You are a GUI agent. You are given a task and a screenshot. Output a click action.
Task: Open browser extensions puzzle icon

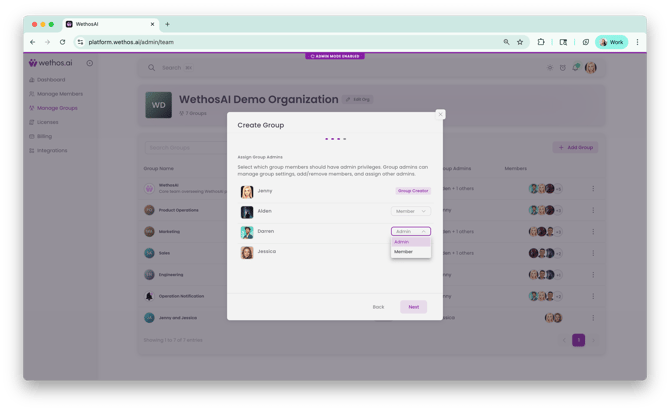tap(541, 42)
